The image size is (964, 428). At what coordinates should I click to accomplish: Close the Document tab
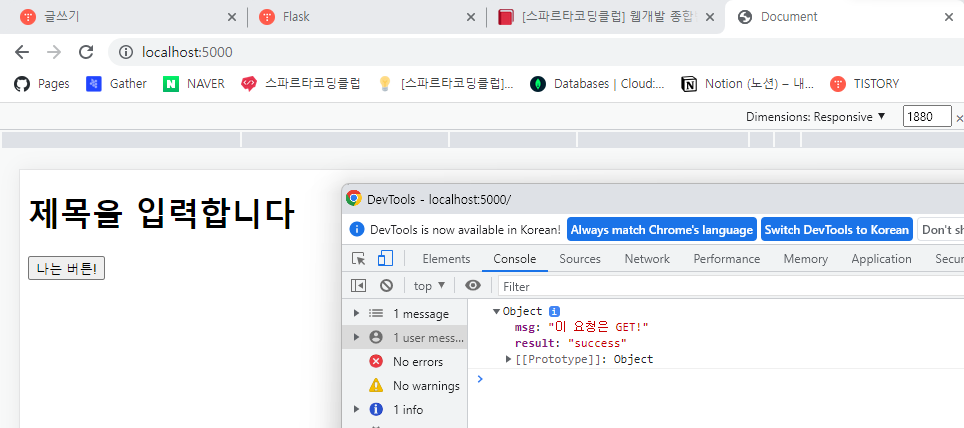[949, 17]
